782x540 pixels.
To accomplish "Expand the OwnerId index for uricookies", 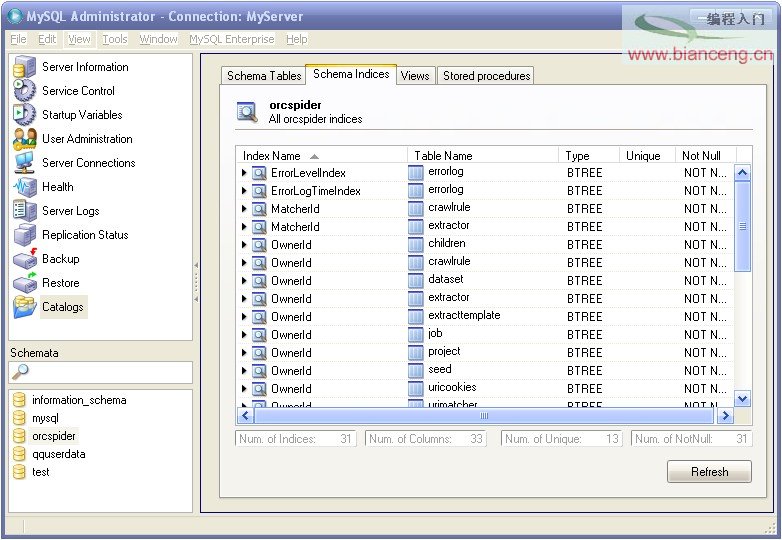I will (244, 388).
